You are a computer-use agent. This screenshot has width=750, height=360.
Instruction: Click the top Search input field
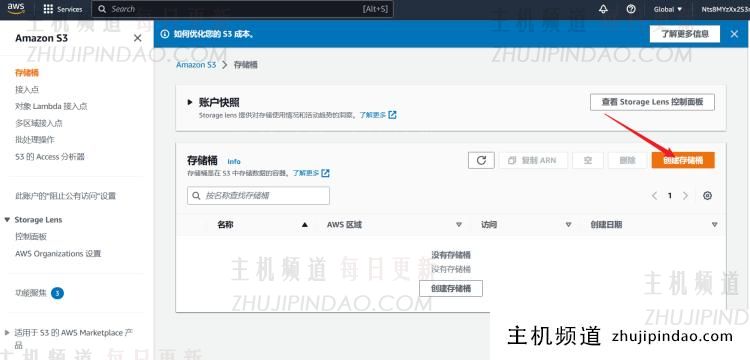click(243, 9)
